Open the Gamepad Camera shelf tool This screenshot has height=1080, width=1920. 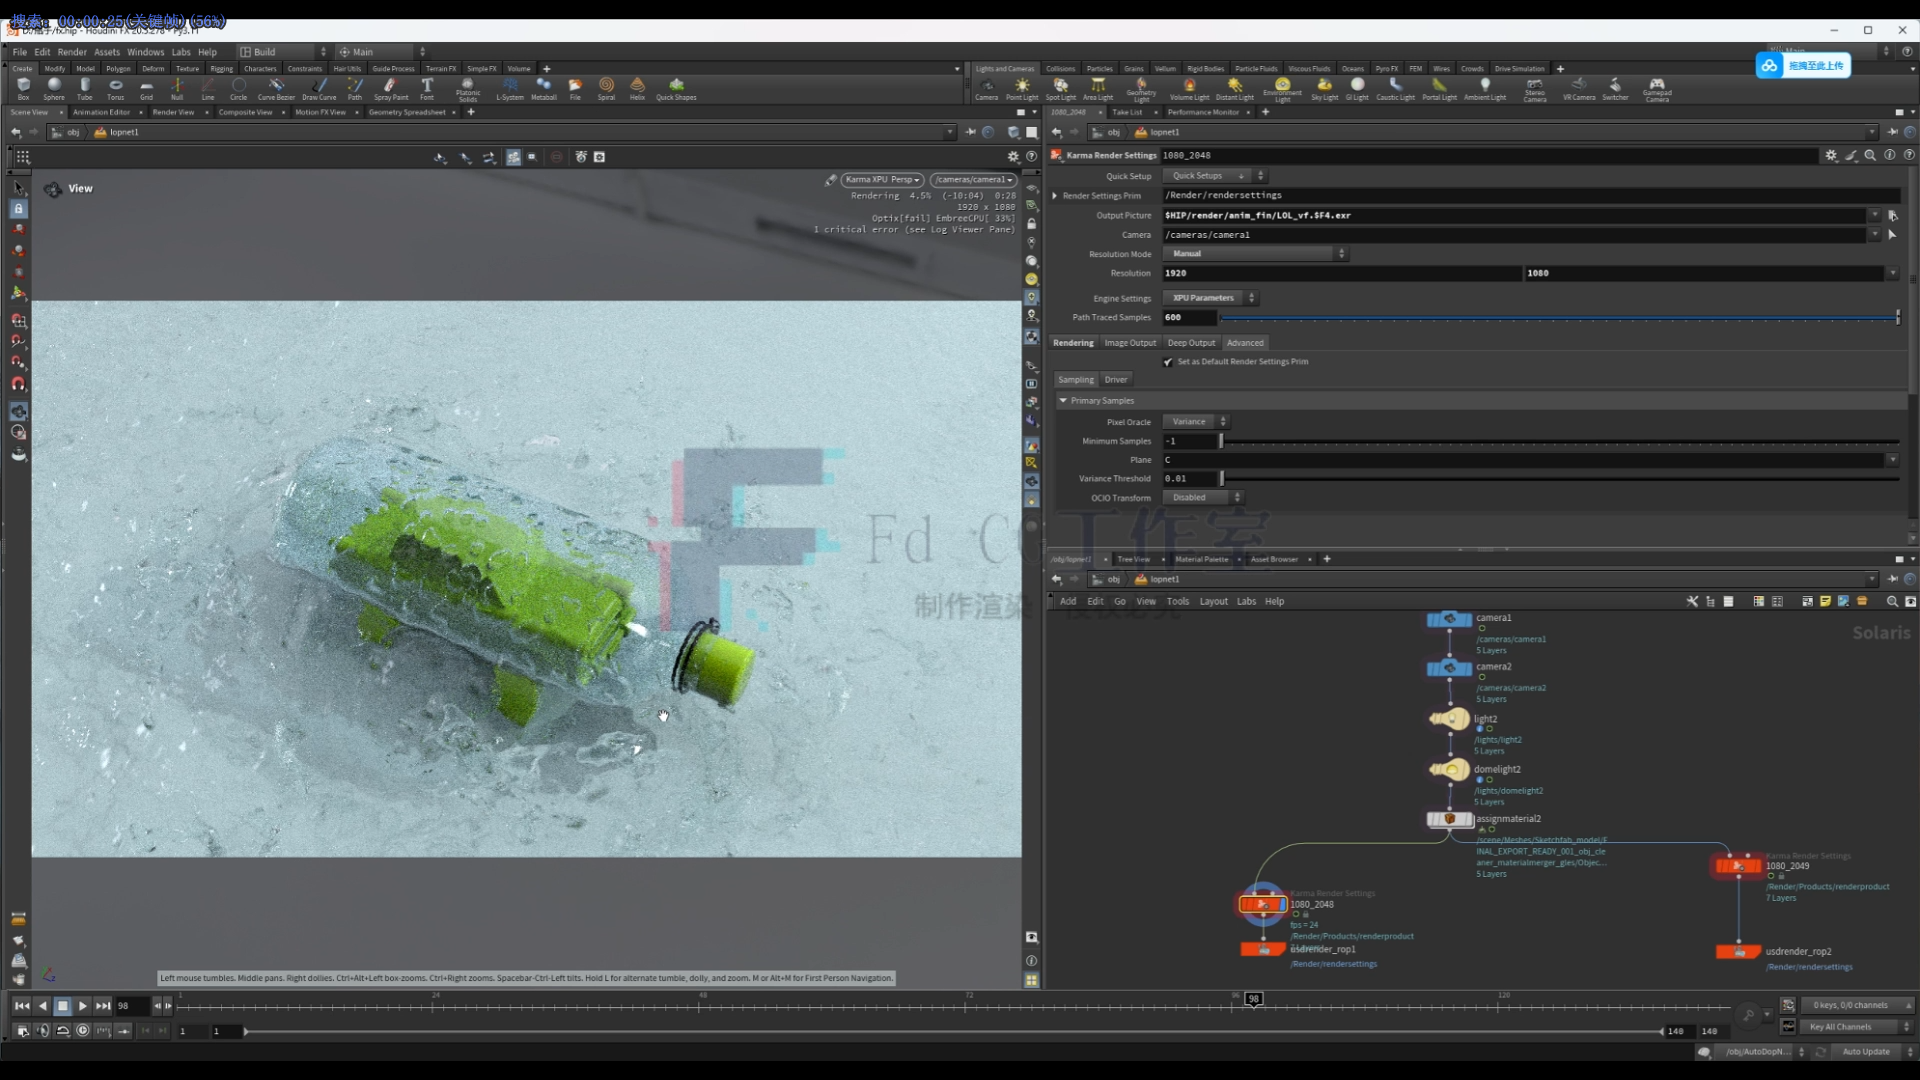pos(1658,88)
